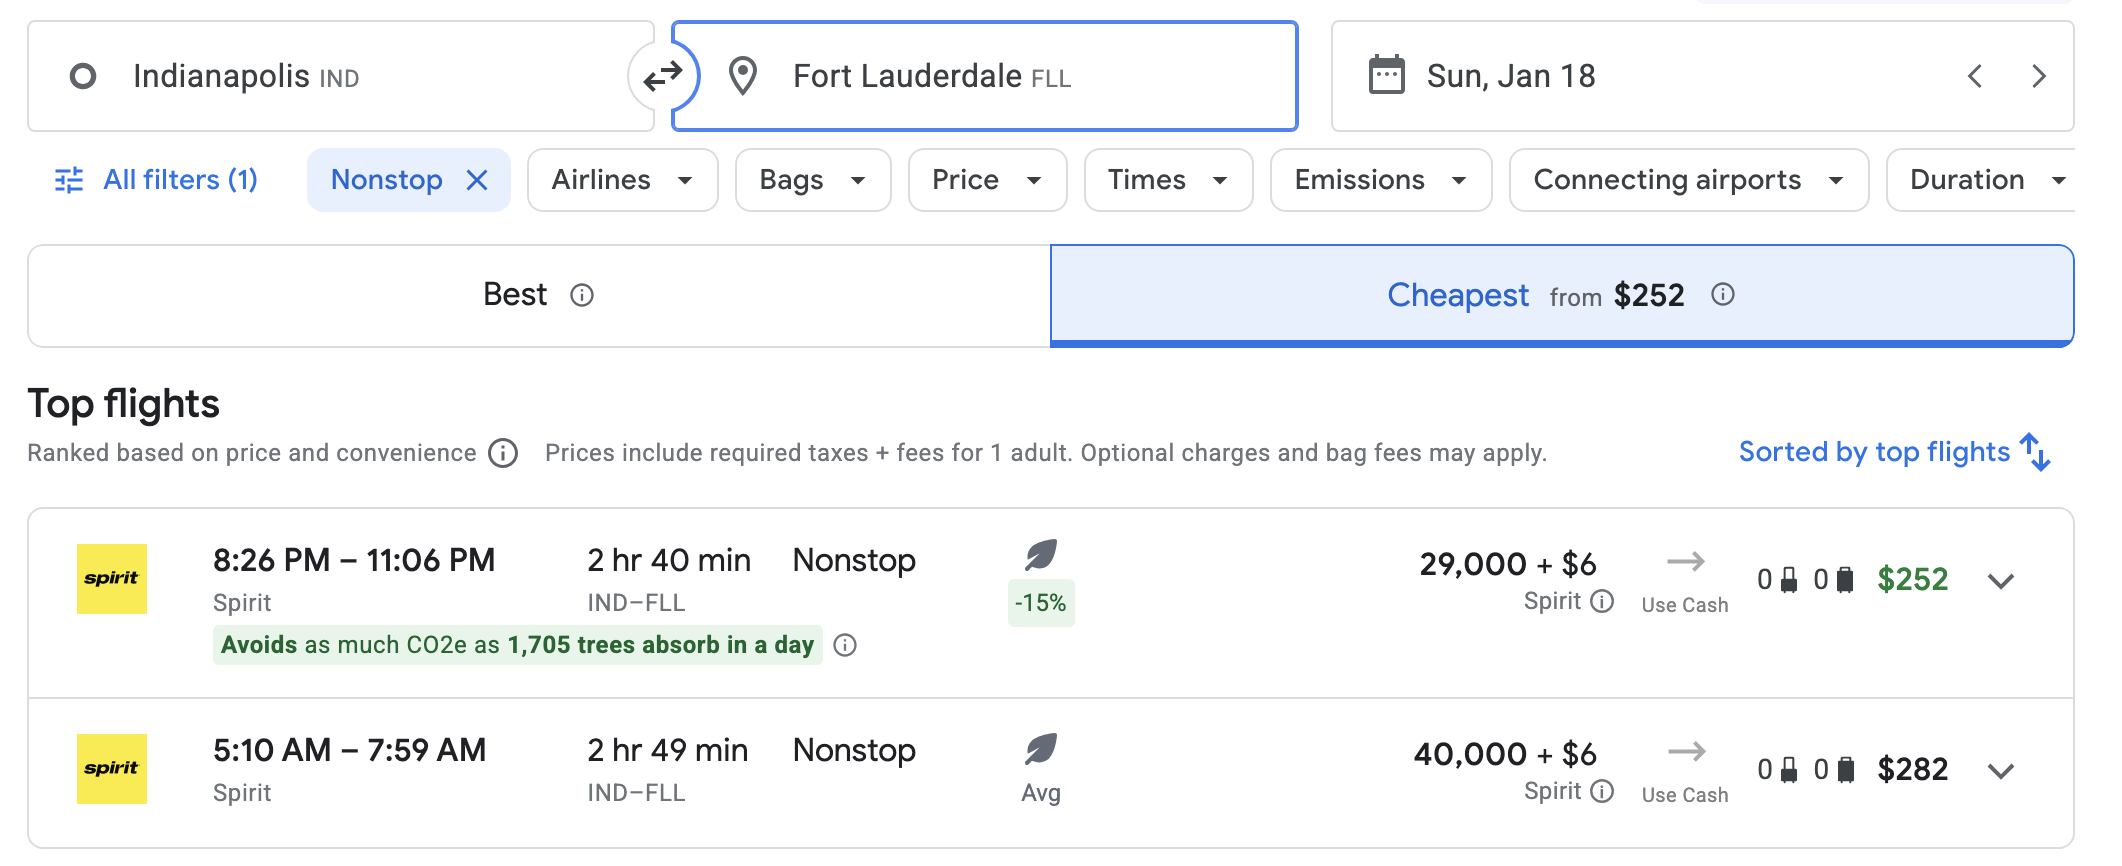This screenshot has width=2122, height=866.
Task: Open the Times filter dropdown
Action: coord(1168,180)
